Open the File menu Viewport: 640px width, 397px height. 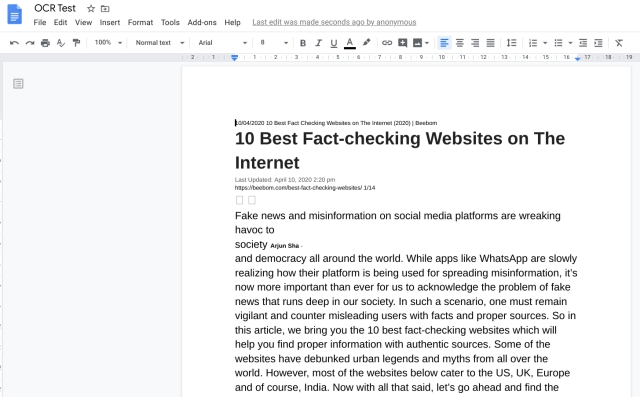tap(40, 22)
